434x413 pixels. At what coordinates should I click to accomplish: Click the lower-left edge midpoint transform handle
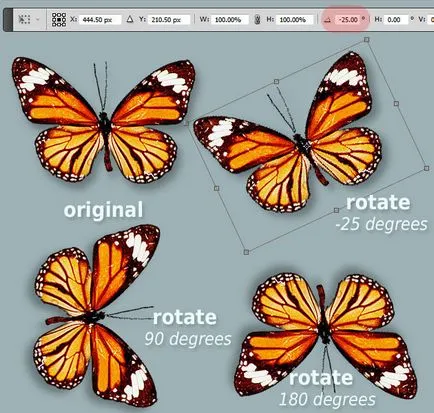click(x=216, y=188)
